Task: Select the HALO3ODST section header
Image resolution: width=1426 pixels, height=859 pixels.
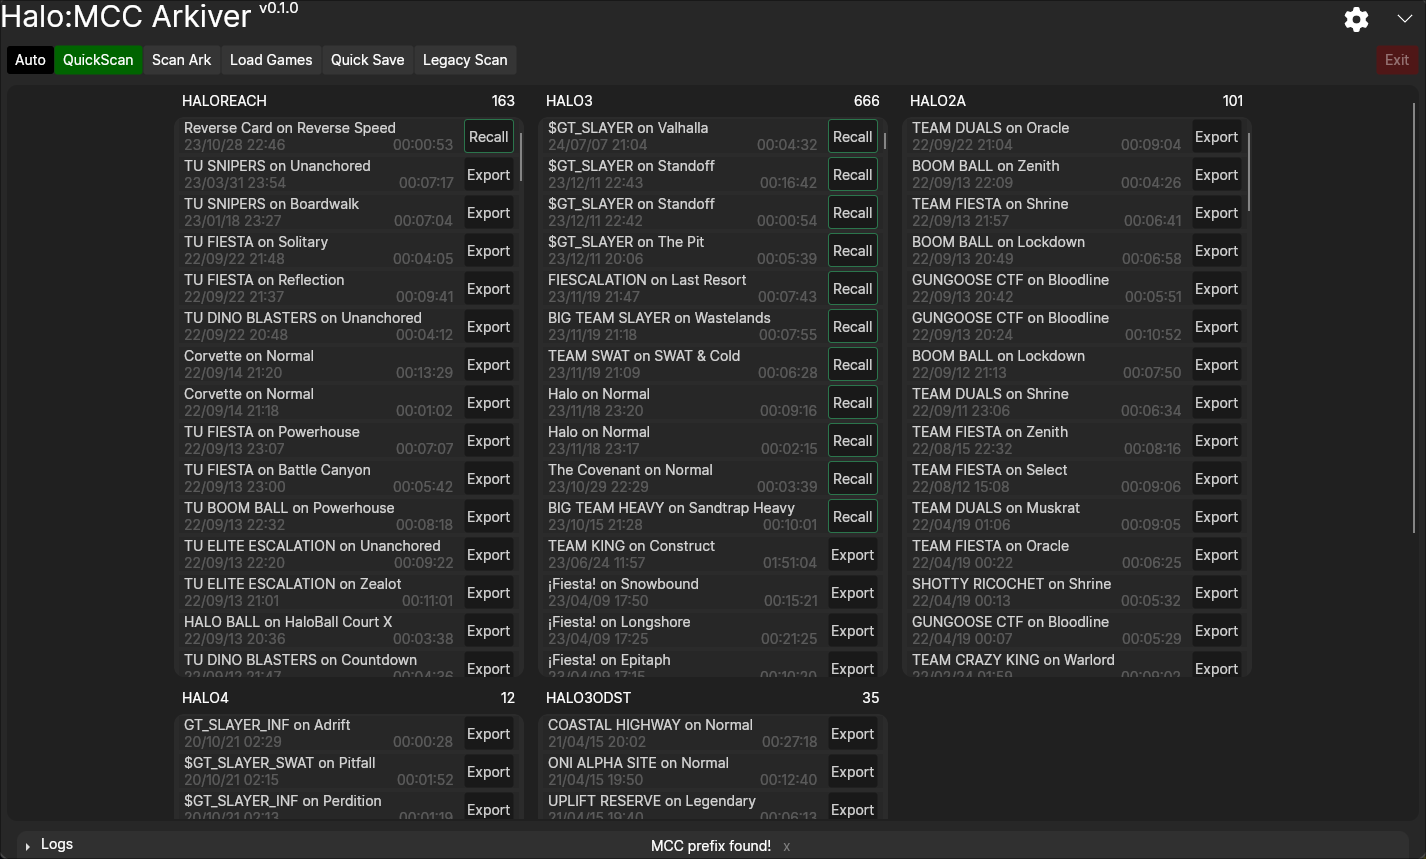Action: (x=589, y=698)
